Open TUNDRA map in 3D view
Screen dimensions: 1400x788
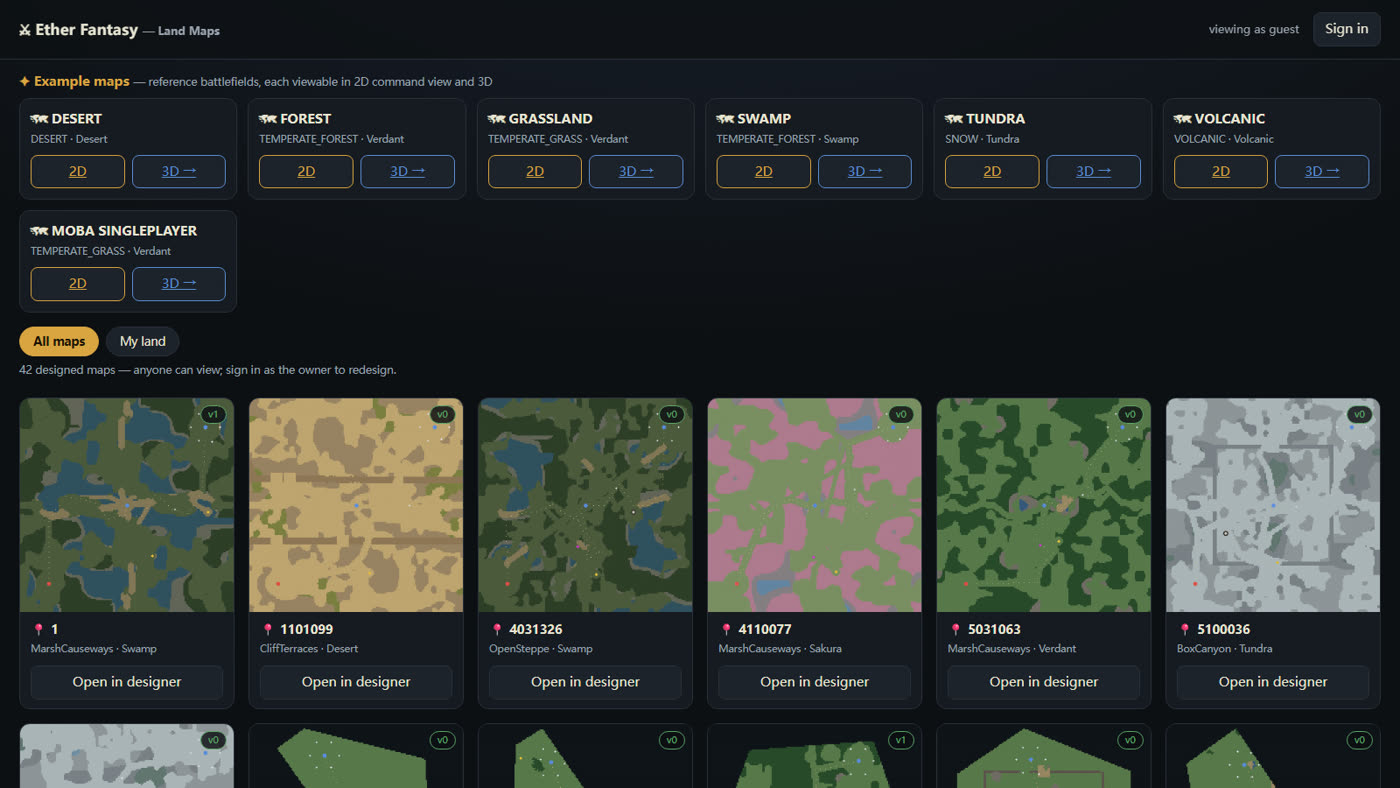click(1094, 171)
